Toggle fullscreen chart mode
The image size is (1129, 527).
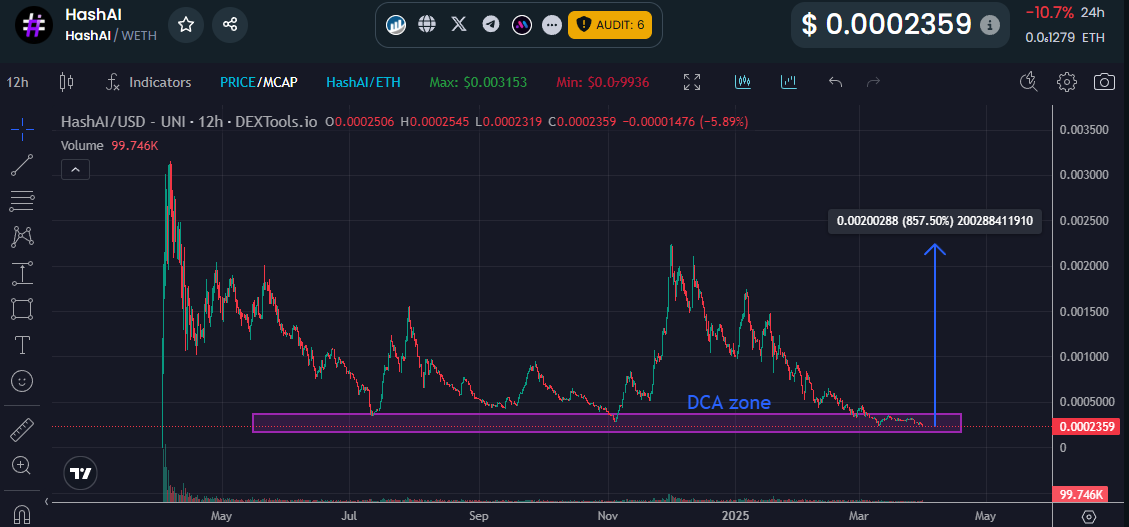tap(692, 82)
